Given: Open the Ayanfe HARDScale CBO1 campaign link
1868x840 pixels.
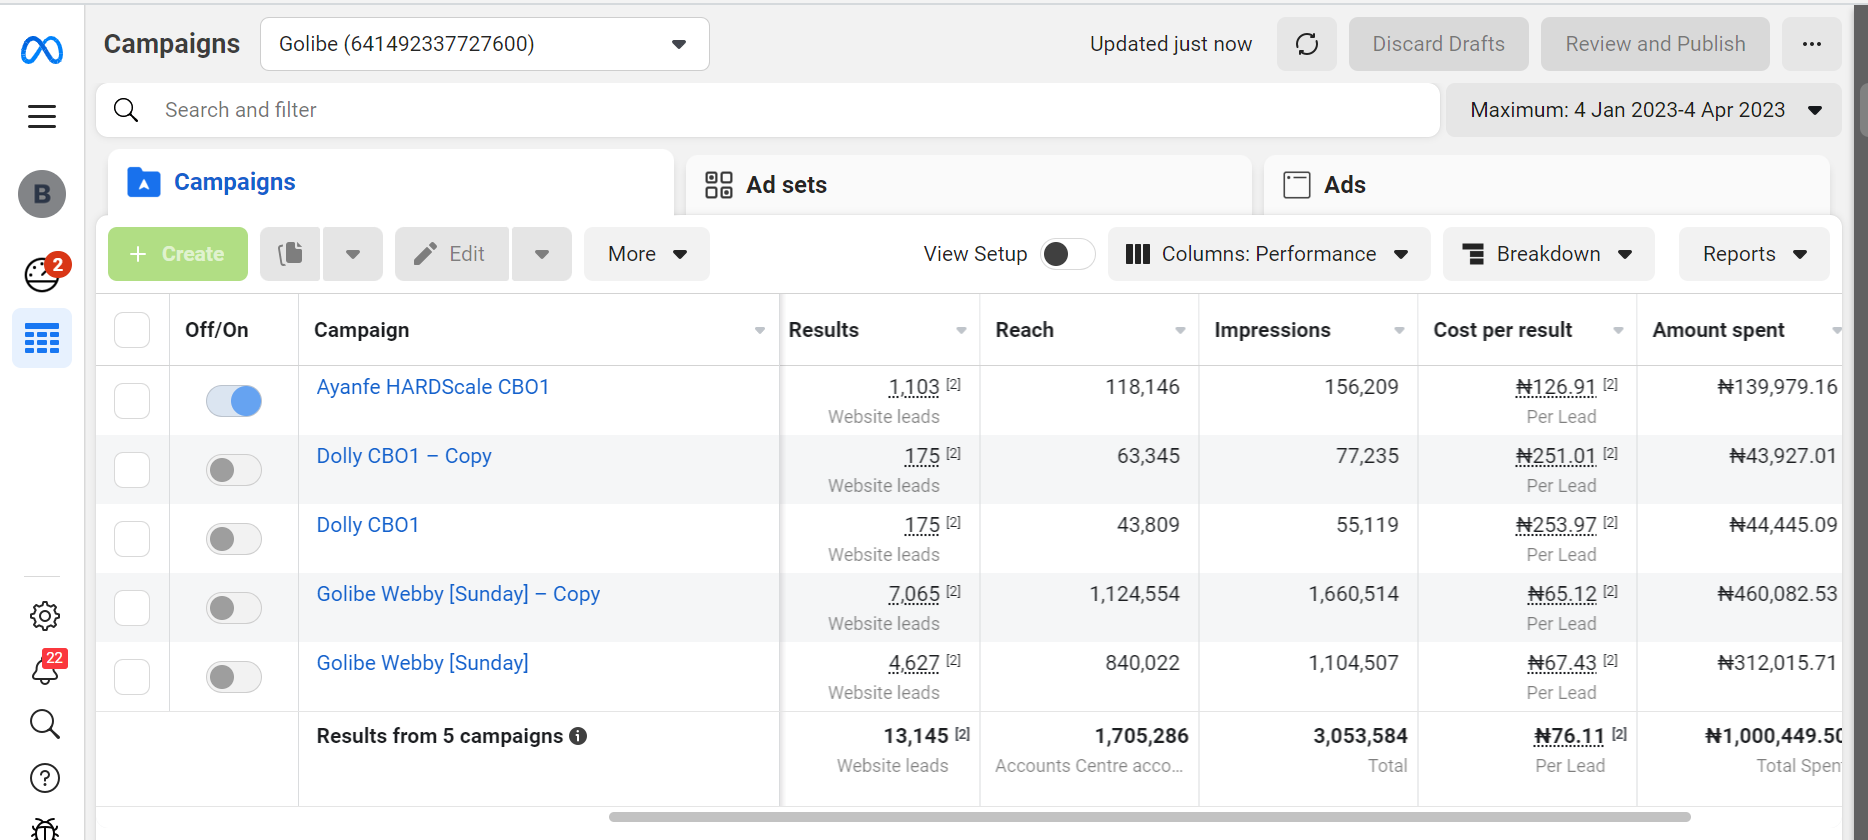Looking at the screenshot, I should click(x=433, y=387).
